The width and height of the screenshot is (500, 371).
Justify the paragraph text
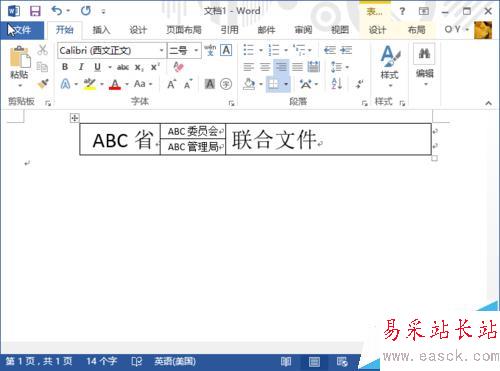click(x=297, y=67)
